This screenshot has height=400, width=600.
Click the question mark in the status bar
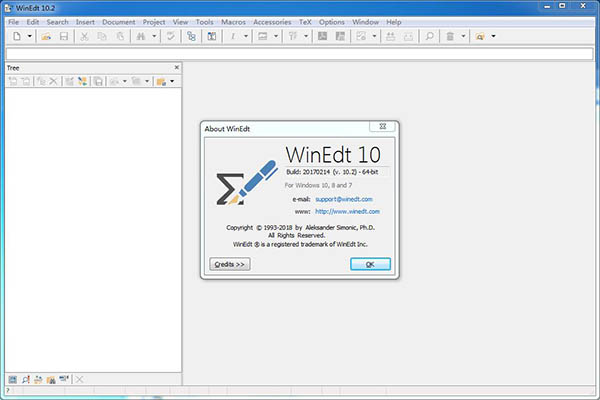(x=7, y=390)
